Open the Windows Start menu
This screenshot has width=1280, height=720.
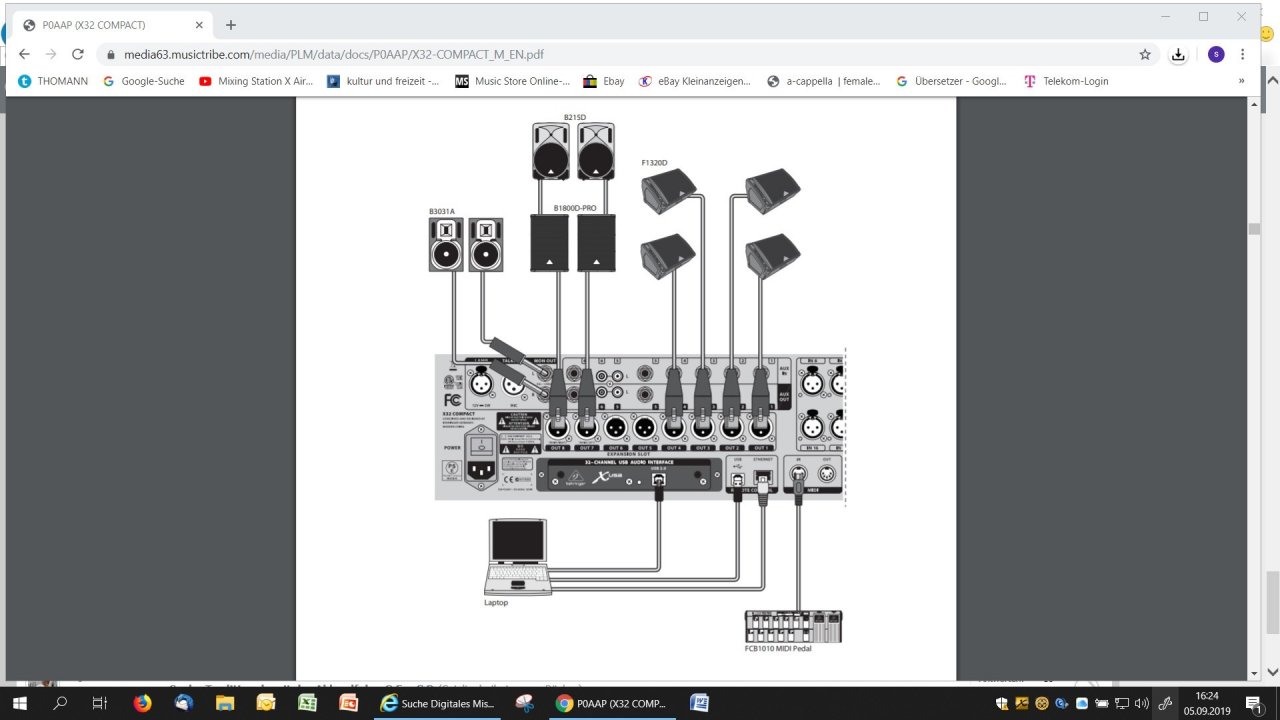[x=20, y=703]
